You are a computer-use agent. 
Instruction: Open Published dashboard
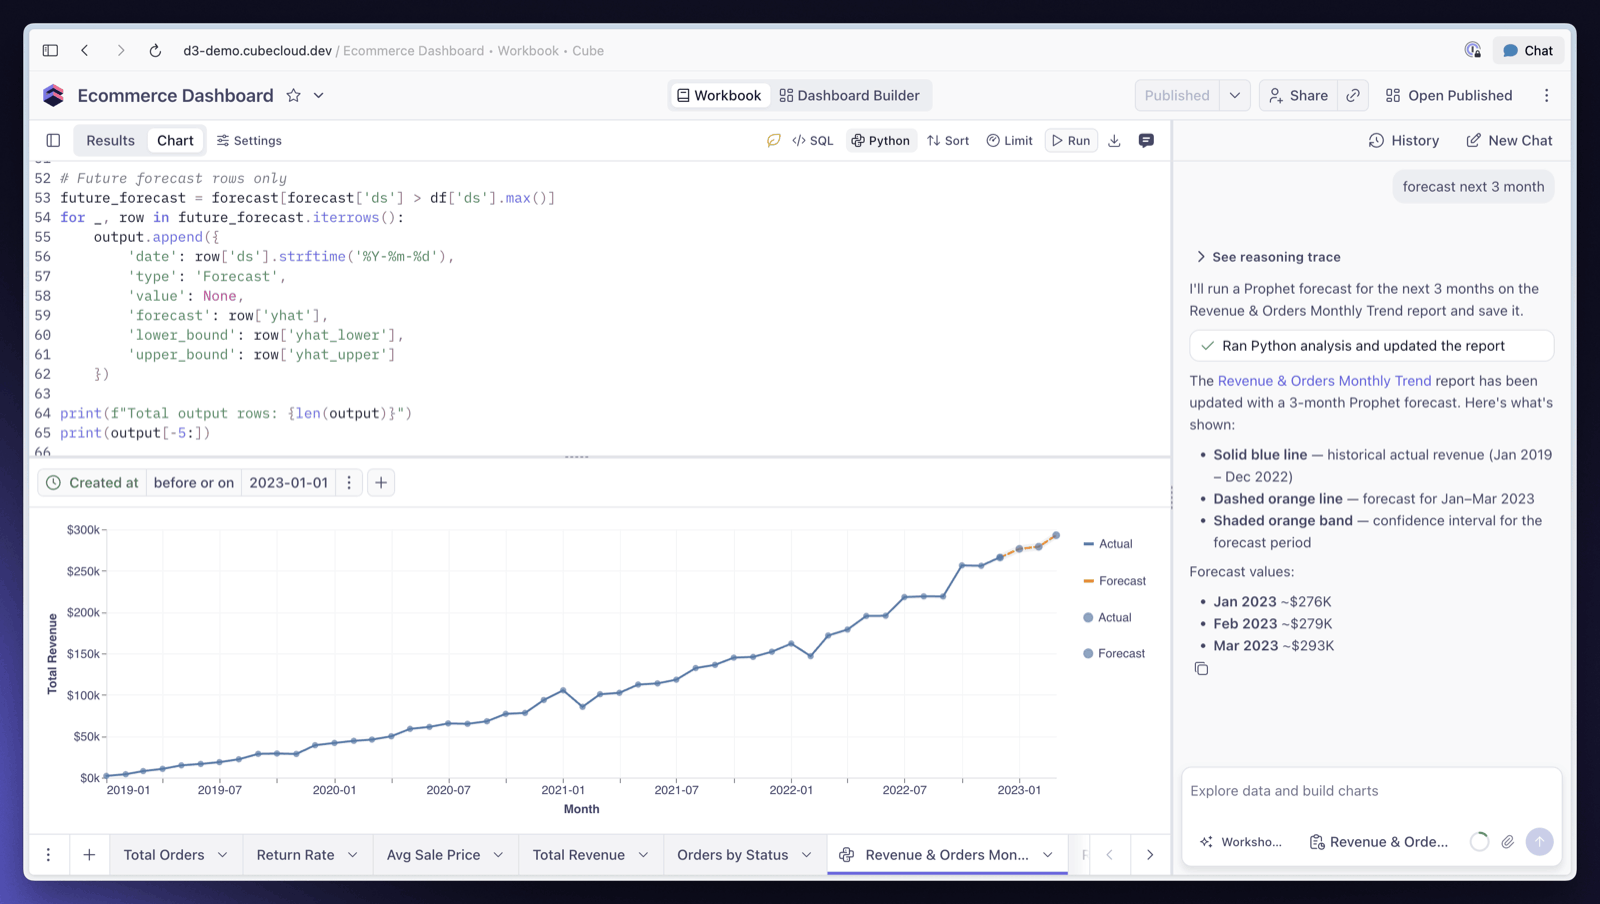click(1449, 95)
